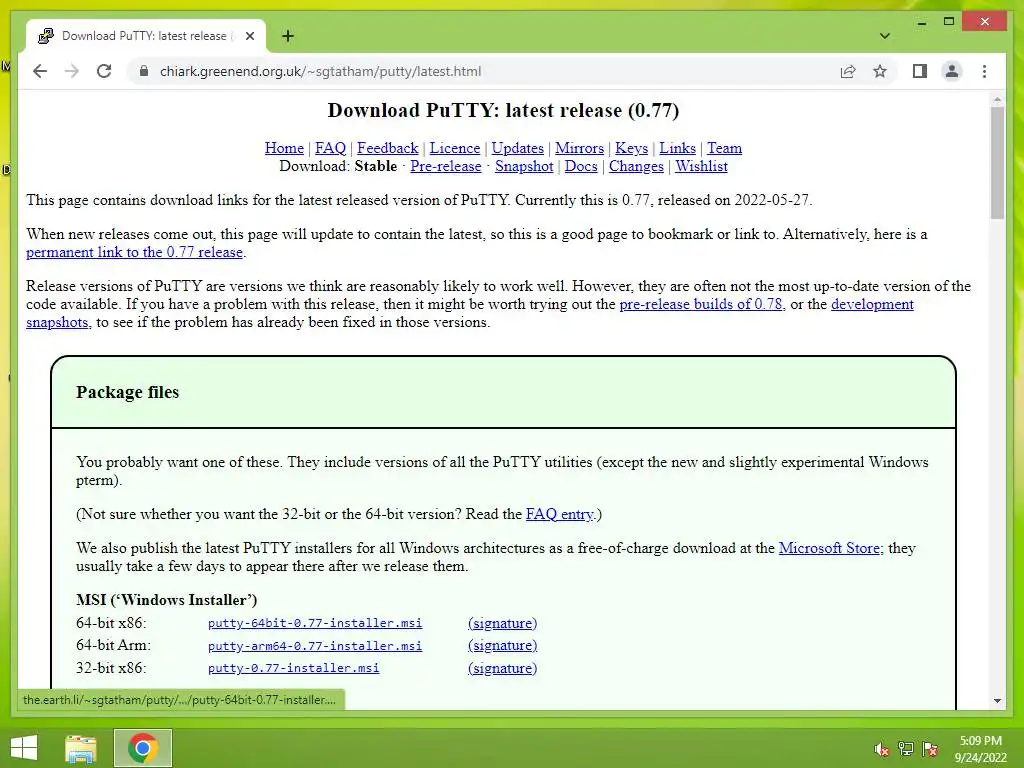Reload the PuTTY download page

[104, 71]
